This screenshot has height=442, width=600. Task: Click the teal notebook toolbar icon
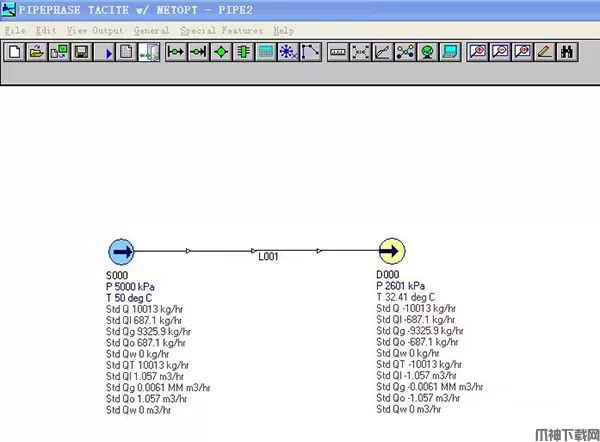click(x=450, y=52)
